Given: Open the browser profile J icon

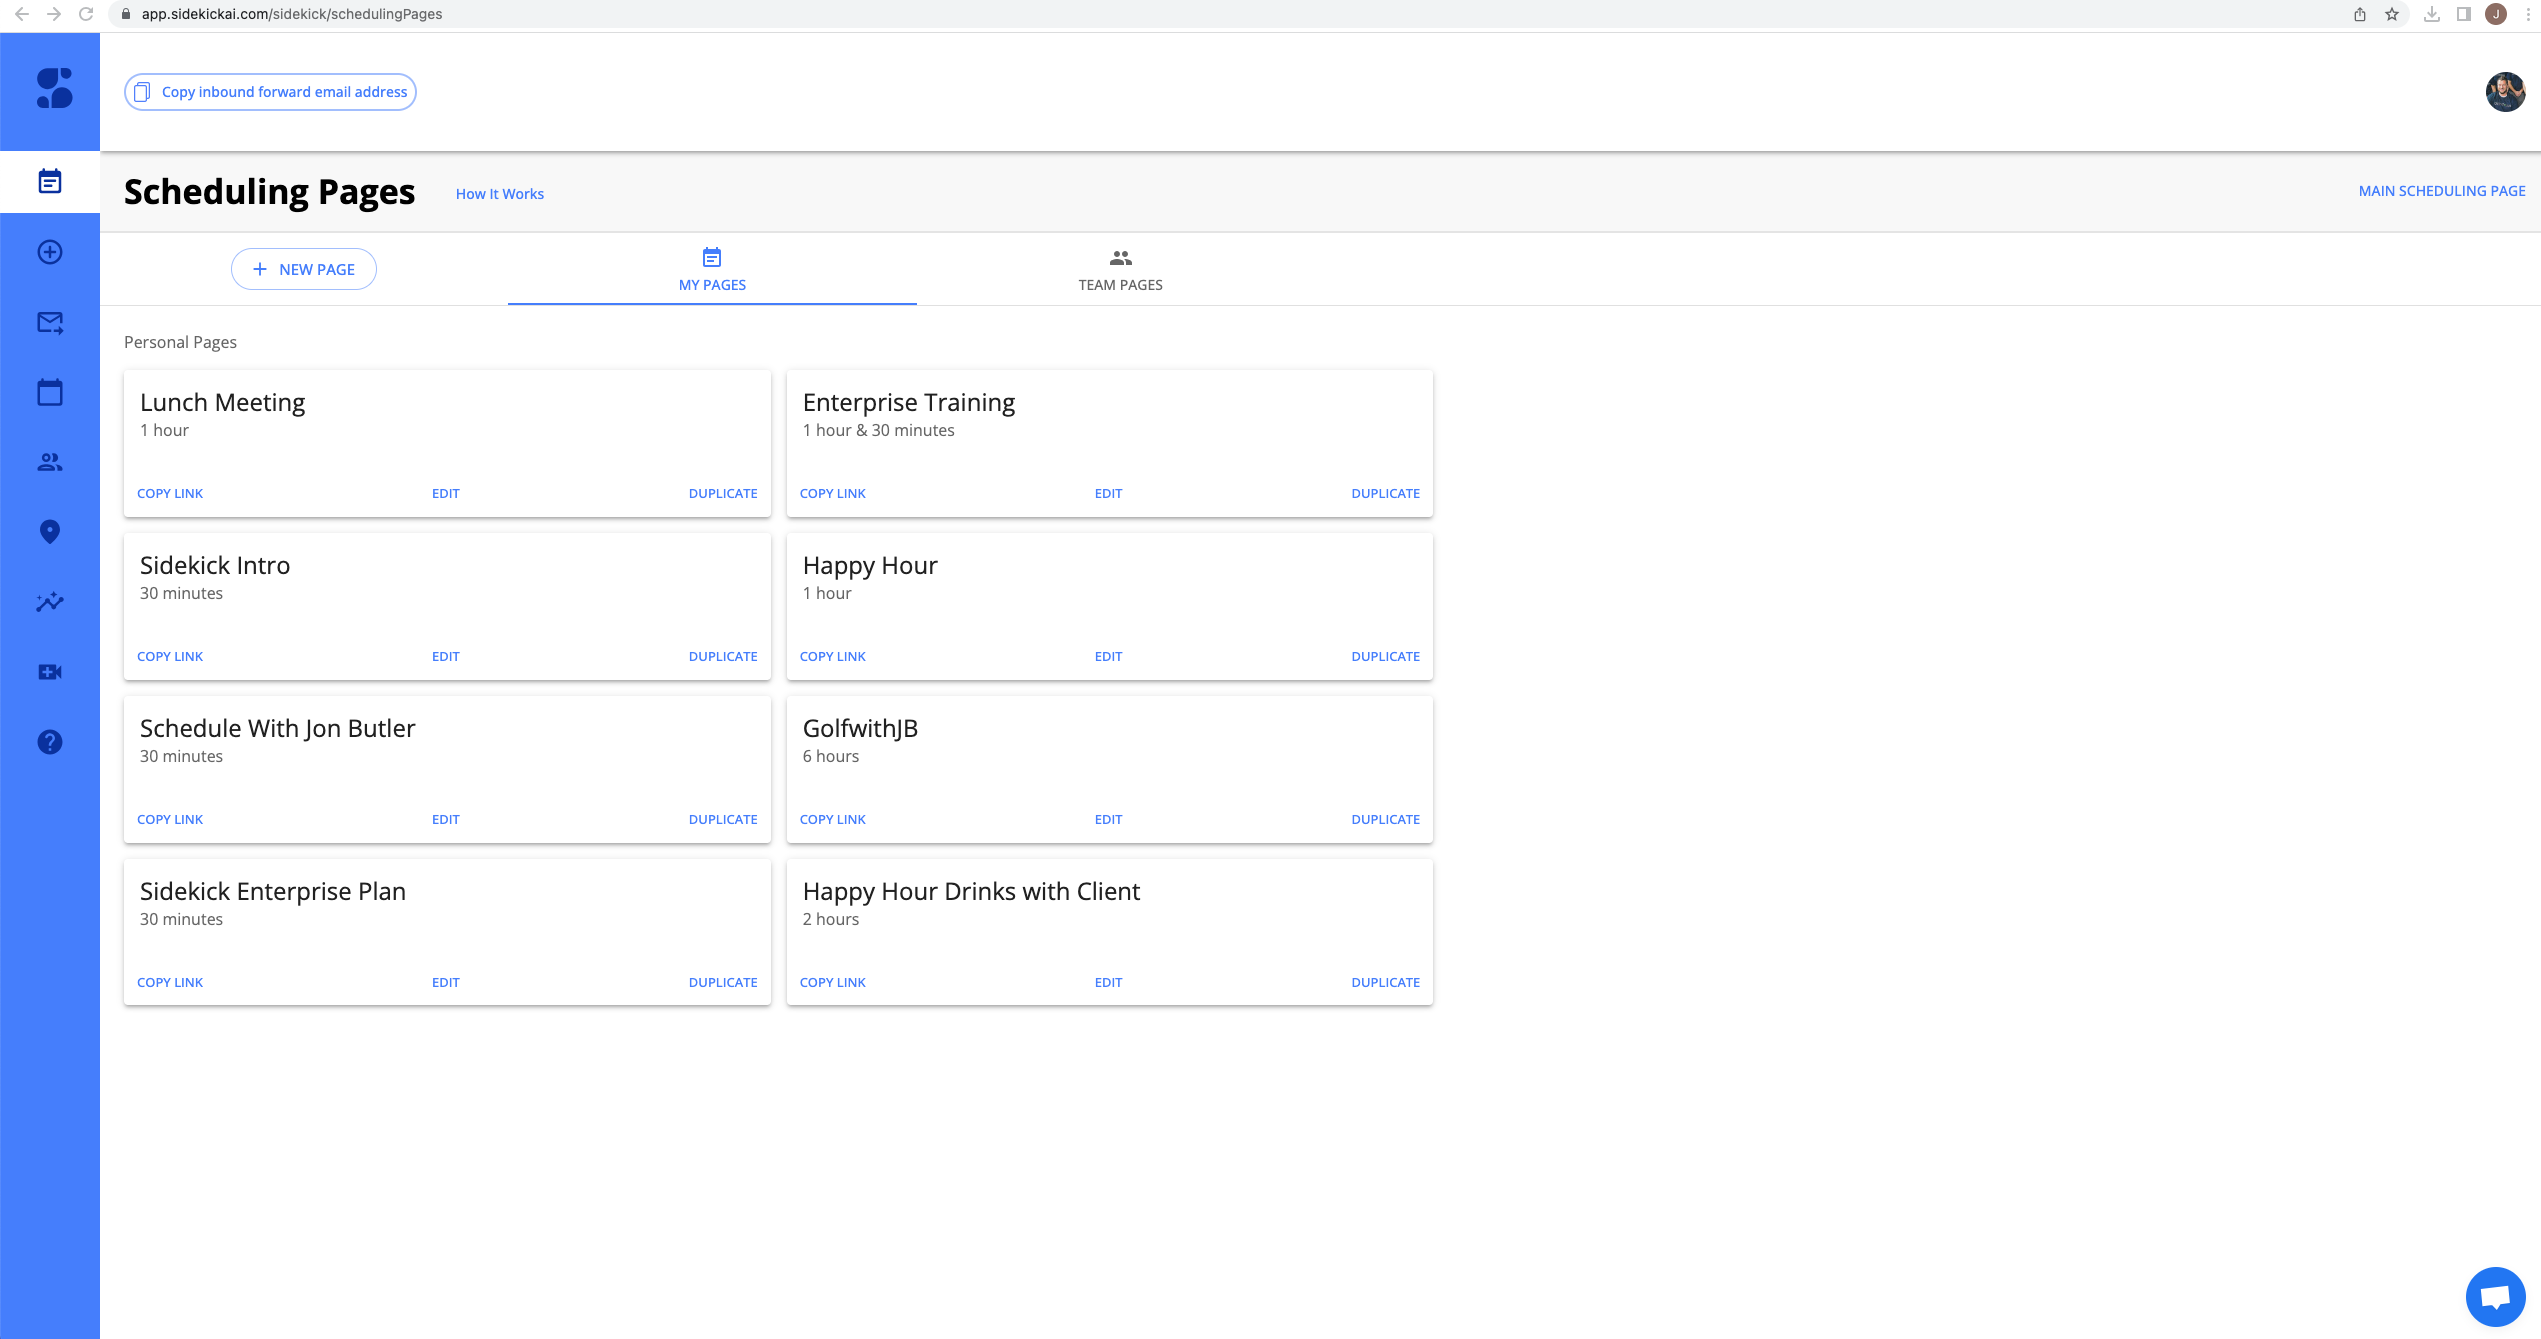Looking at the screenshot, I should [x=2496, y=14].
